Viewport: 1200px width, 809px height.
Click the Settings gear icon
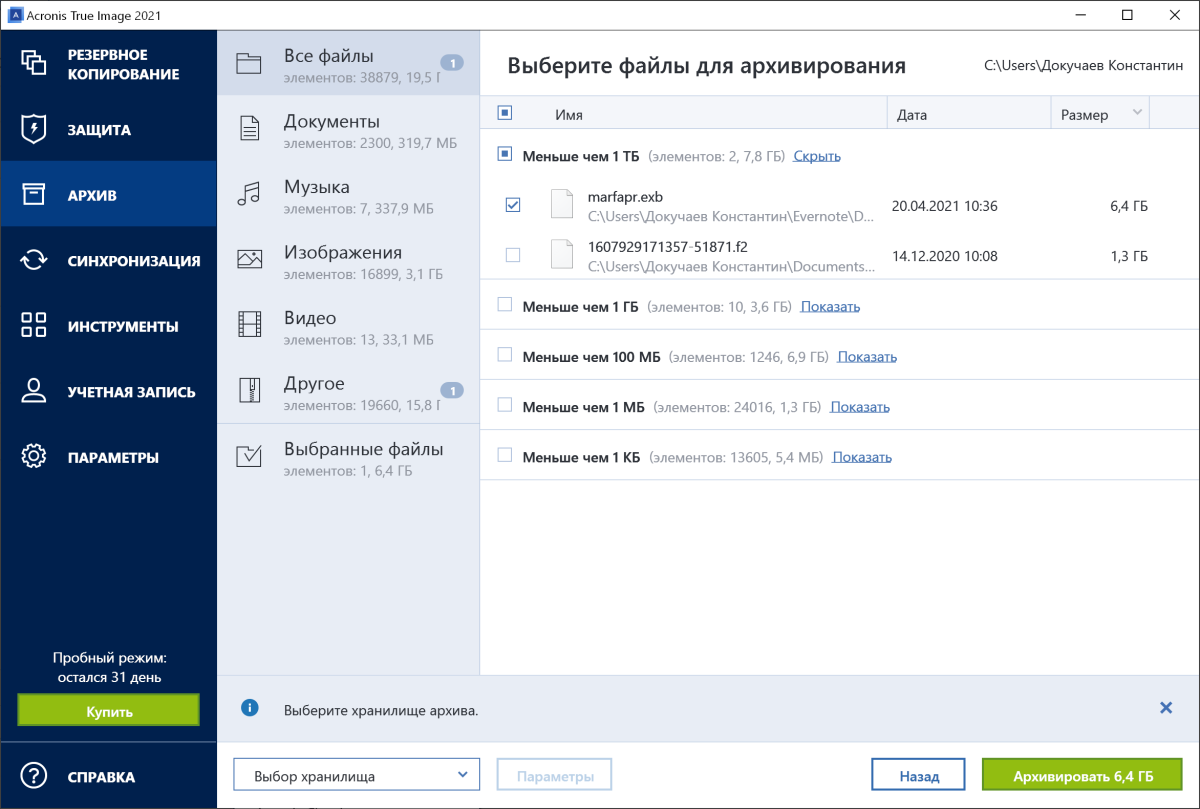pos(34,456)
